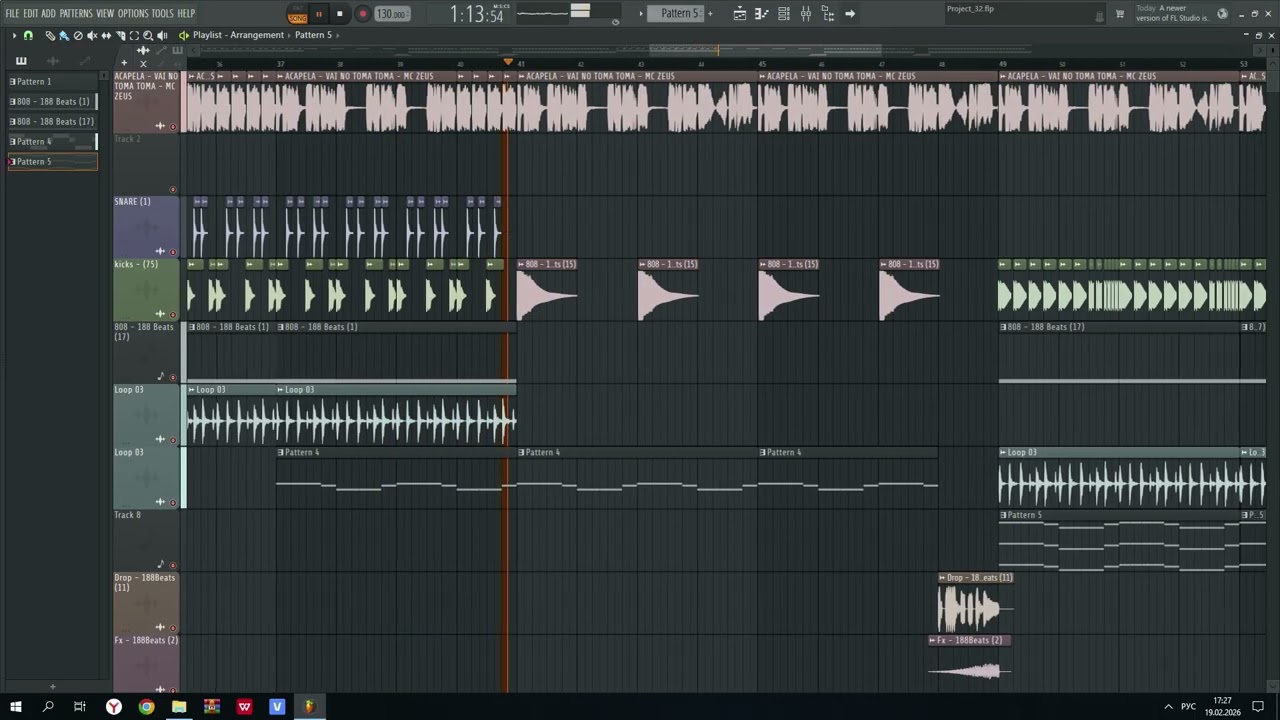1280x720 pixels.
Task: Add a new pattern with plus button
Action: pyautogui.click(x=710, y=13)
